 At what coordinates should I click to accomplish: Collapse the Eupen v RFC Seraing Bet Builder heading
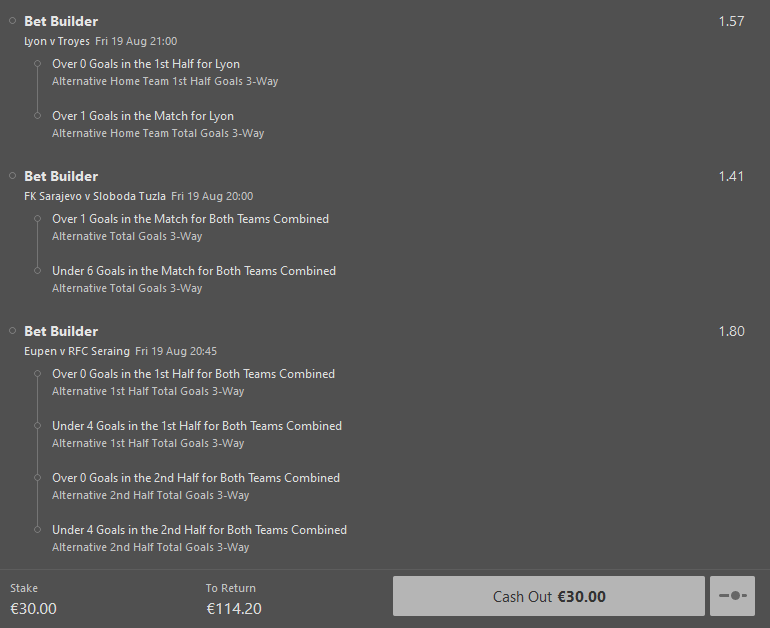(61, 331)
